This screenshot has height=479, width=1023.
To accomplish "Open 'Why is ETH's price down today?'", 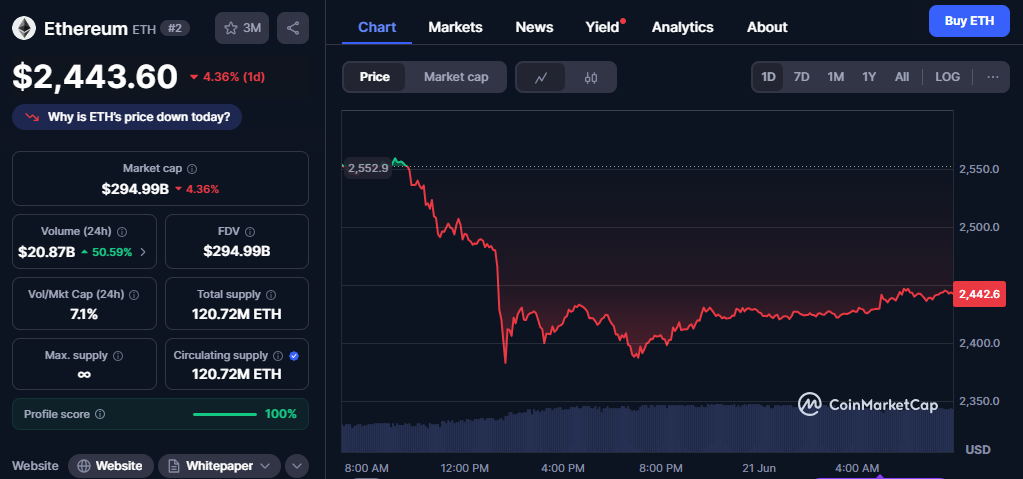I will tap(127, 117).
